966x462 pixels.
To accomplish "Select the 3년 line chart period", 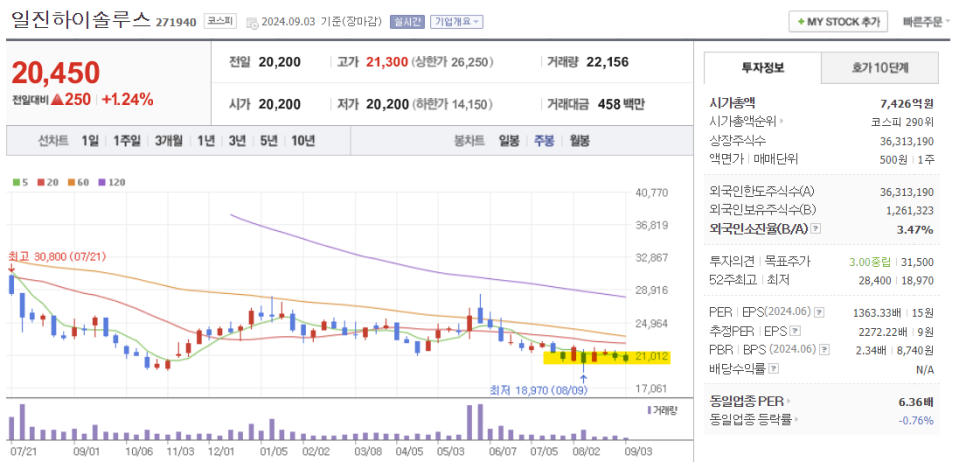I will click(237, 140).
